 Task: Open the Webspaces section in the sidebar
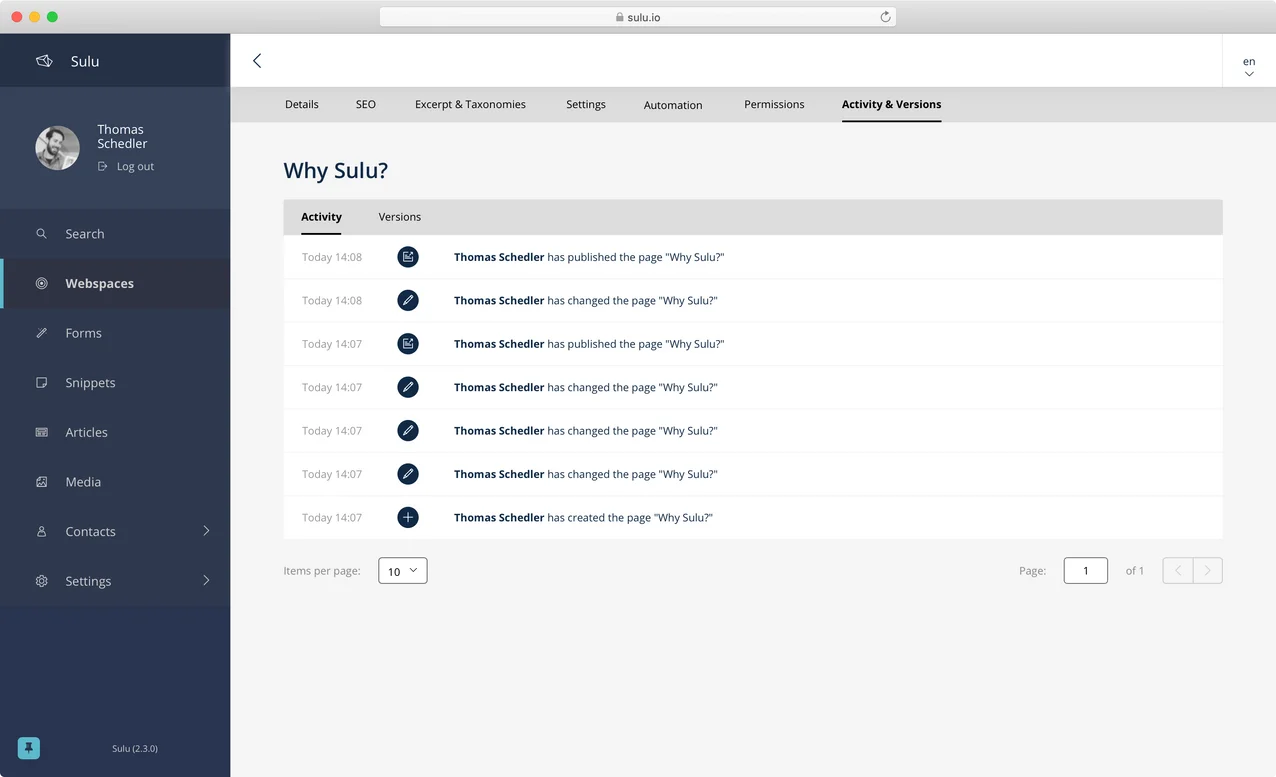coord(99,283)
